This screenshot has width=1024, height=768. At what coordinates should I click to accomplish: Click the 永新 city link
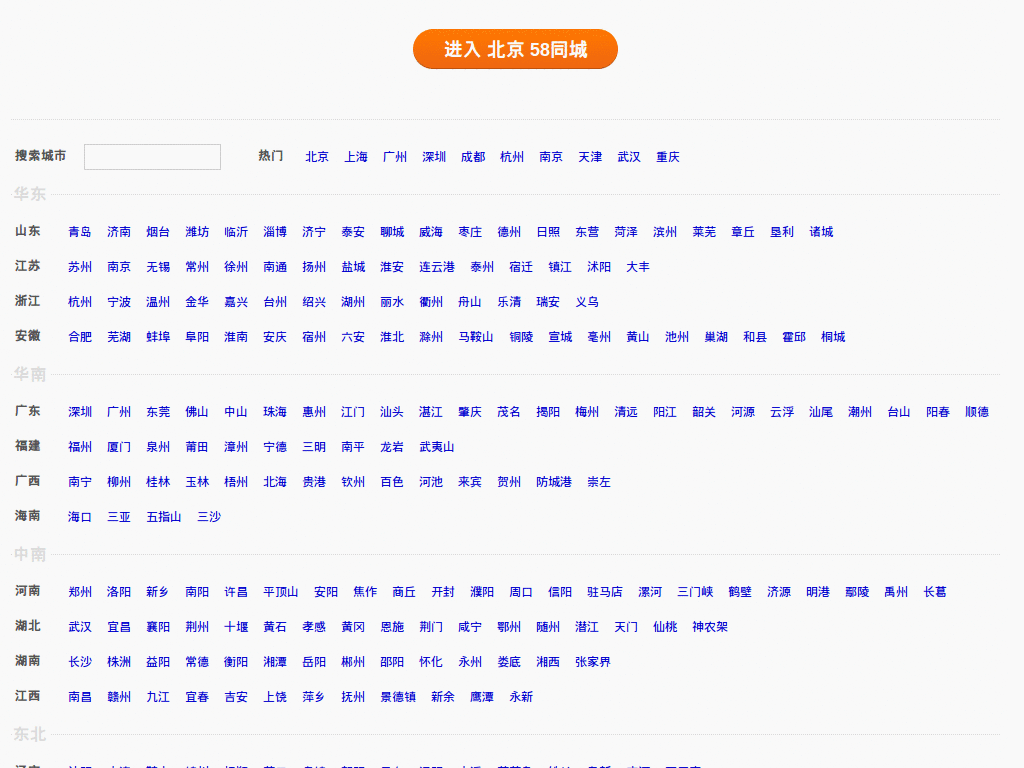[521, 697]
